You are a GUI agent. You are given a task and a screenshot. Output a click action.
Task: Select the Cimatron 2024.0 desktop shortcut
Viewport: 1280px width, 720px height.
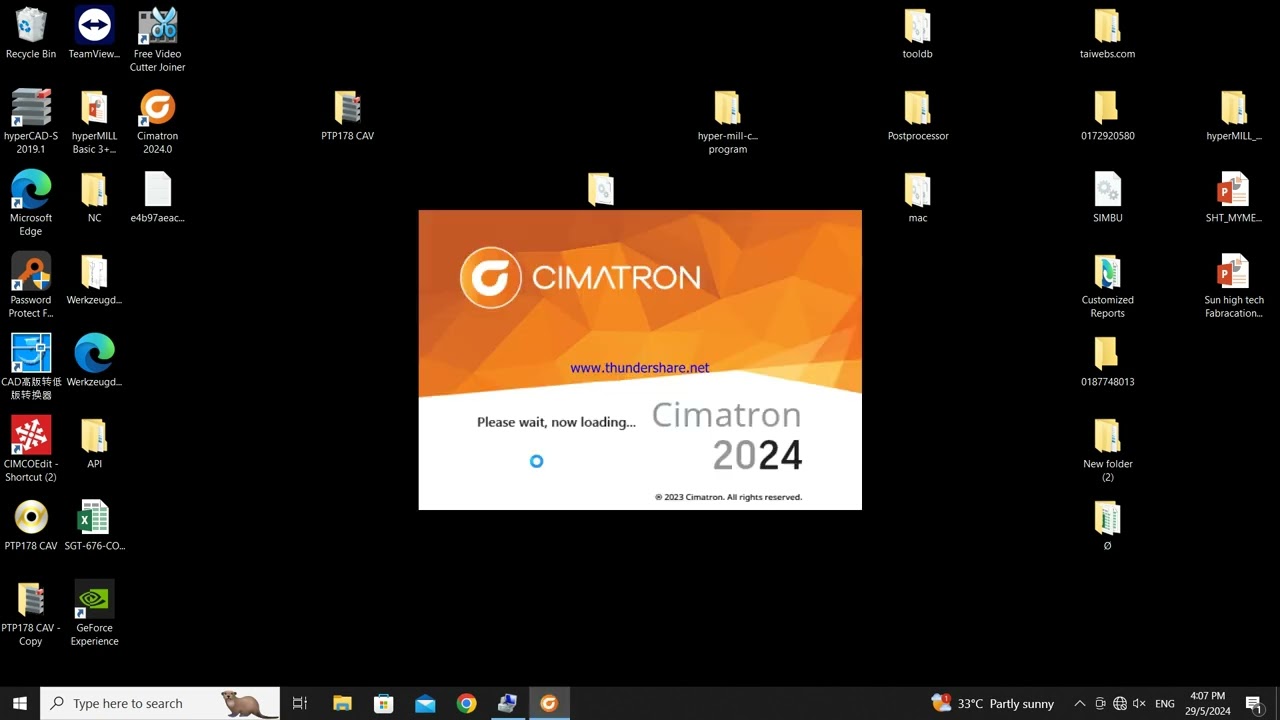point(158,122)
